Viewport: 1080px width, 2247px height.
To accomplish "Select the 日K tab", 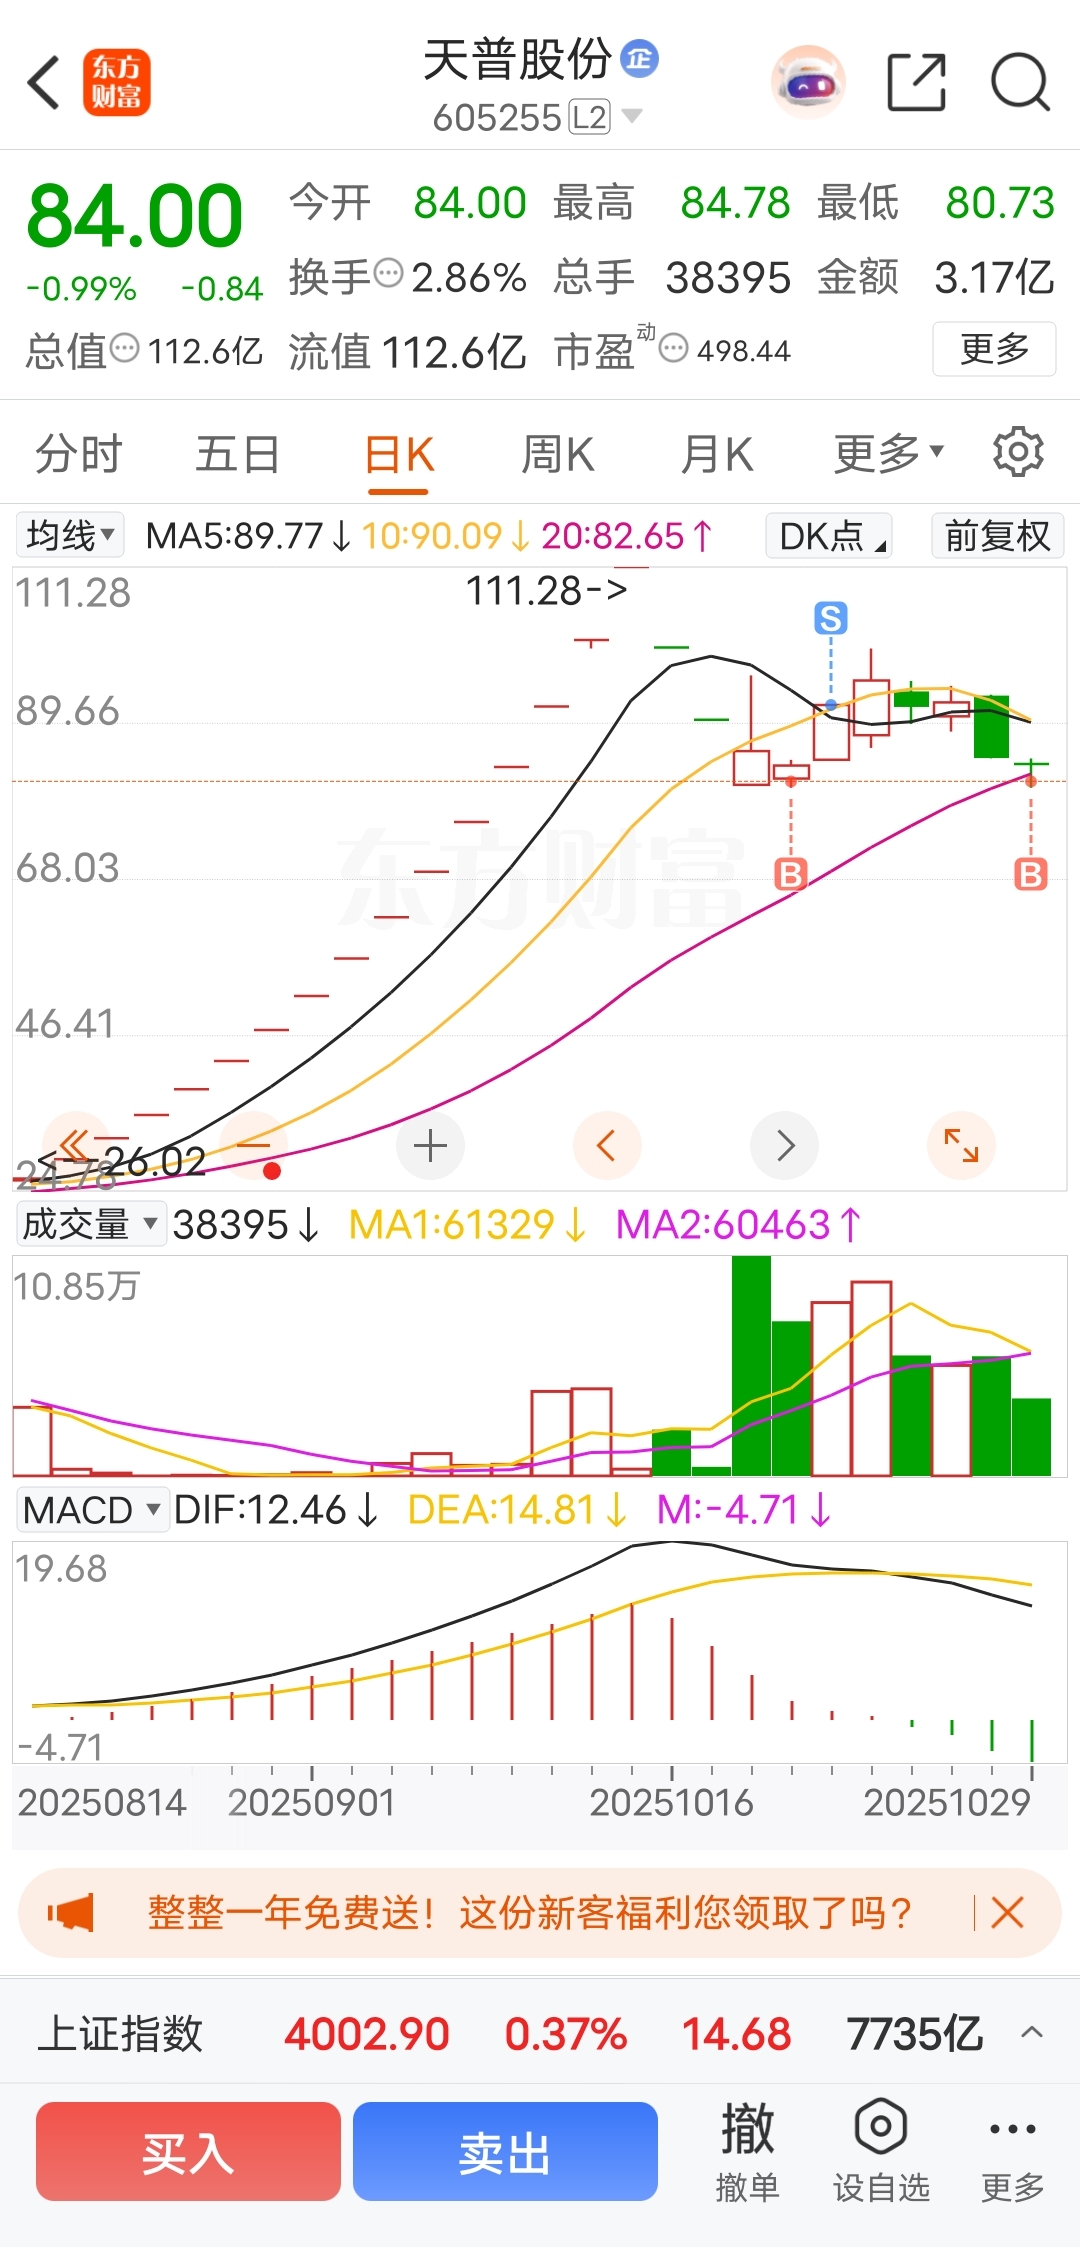I will [399, 454].
